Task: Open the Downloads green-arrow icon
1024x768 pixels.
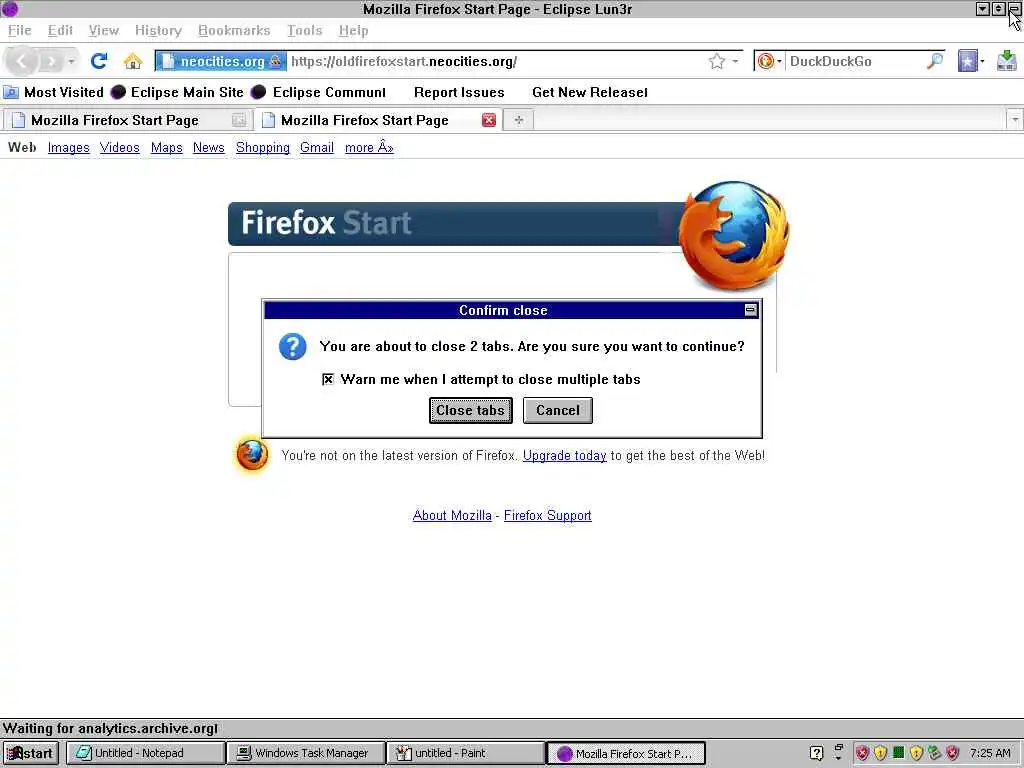Action: pos(1006,61)
